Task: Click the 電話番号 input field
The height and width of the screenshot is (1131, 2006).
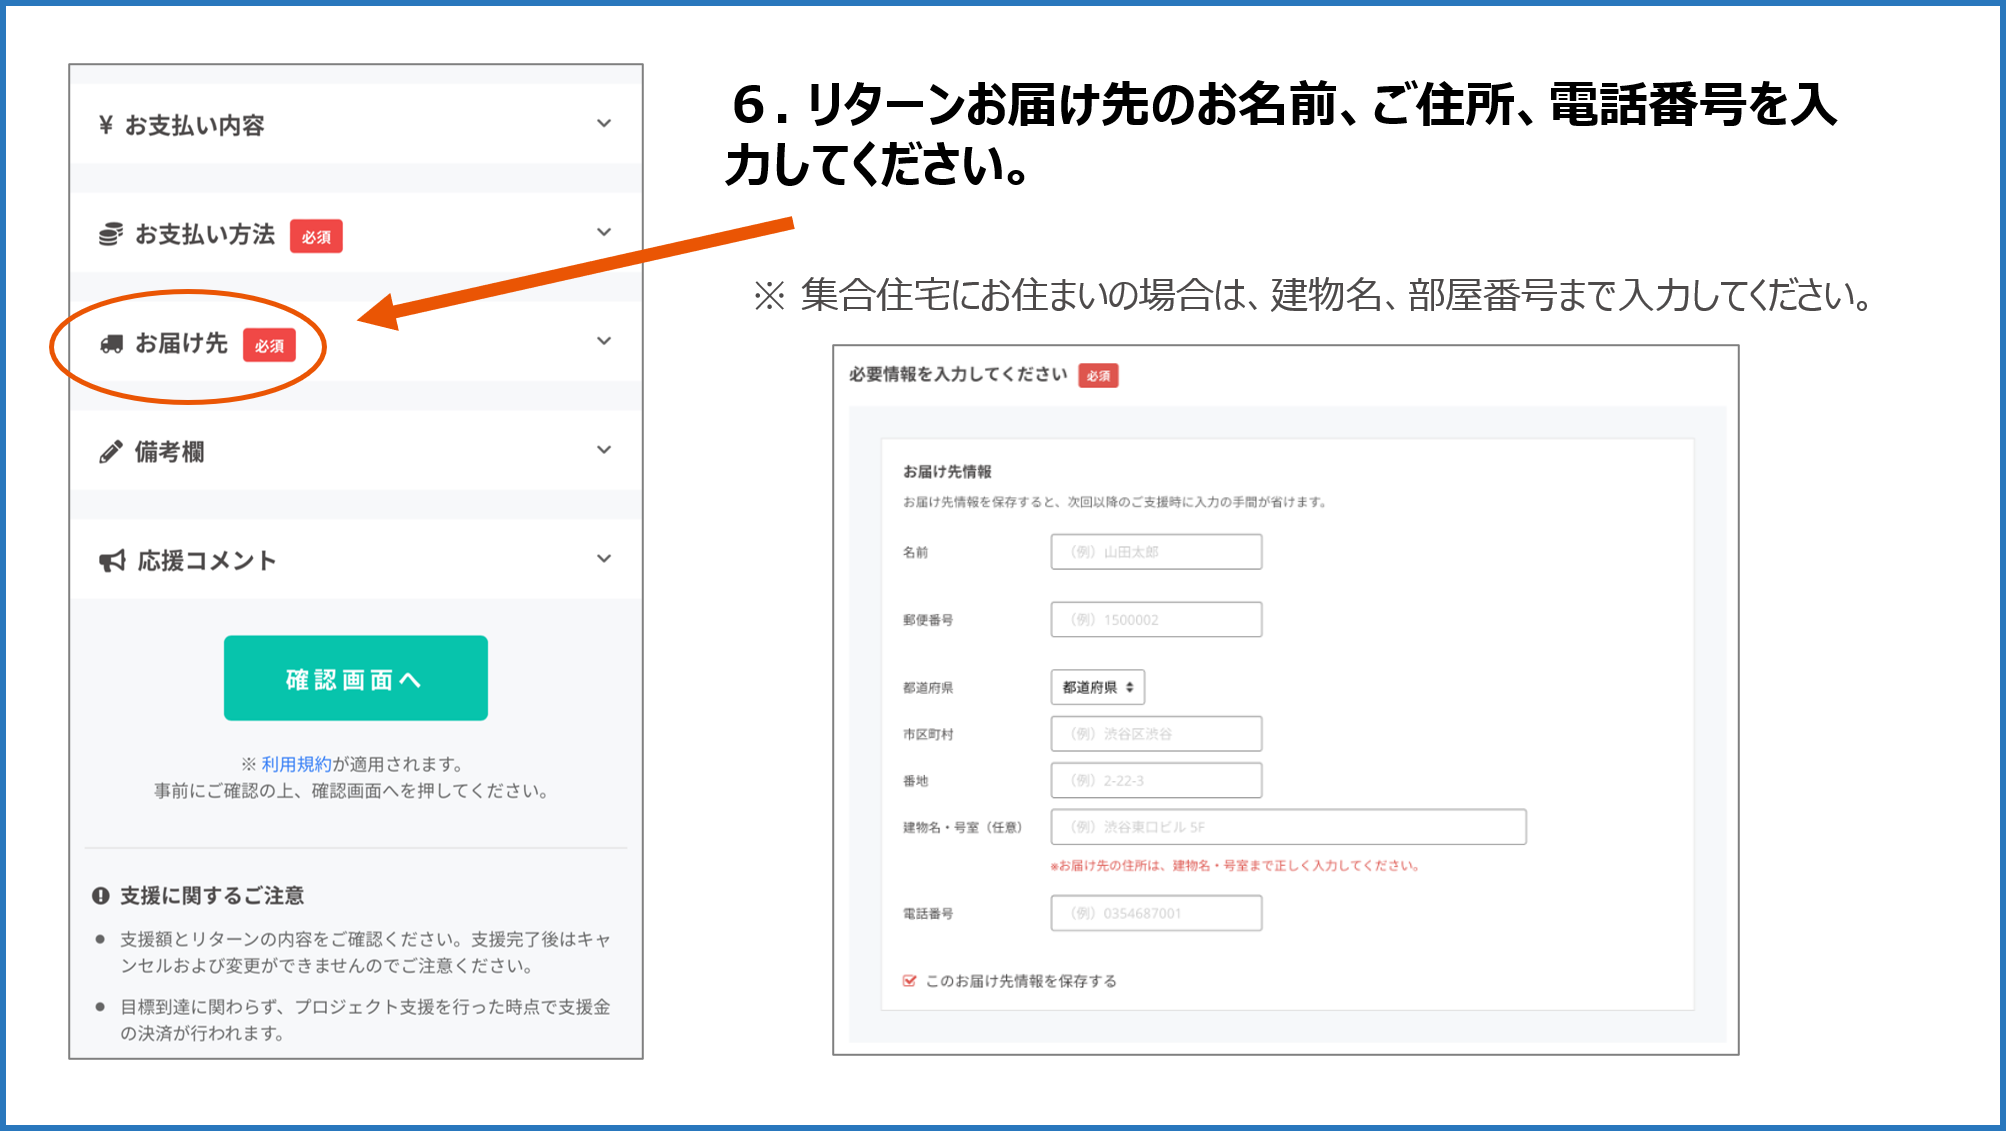Action: point(1156,913)
